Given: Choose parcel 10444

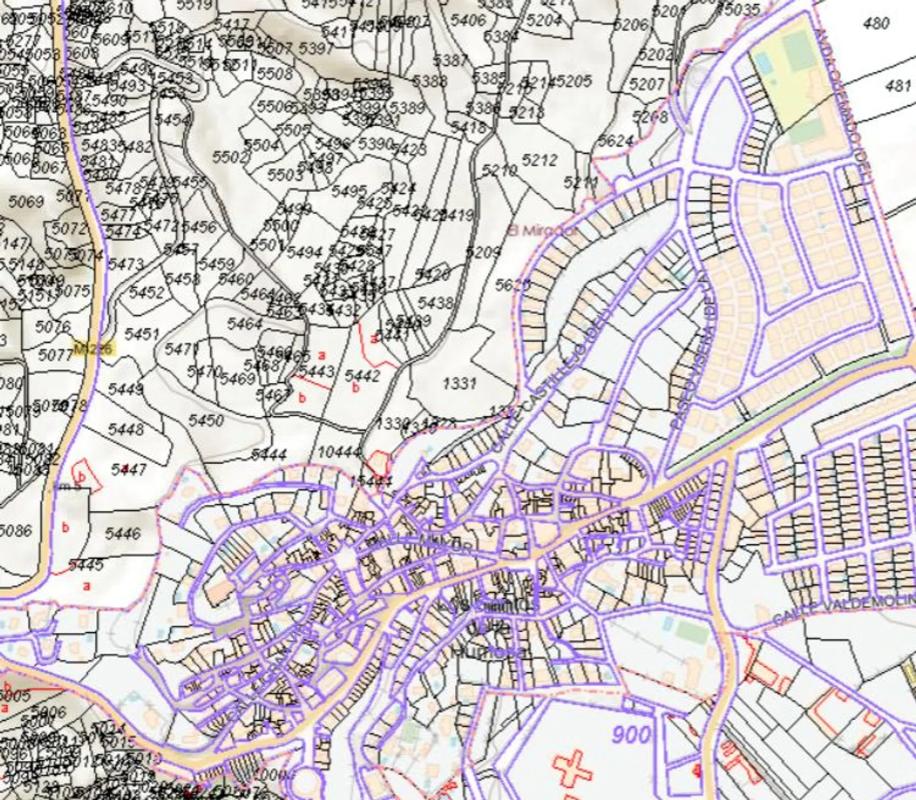Looking at the screenshot, I should 338,454.
